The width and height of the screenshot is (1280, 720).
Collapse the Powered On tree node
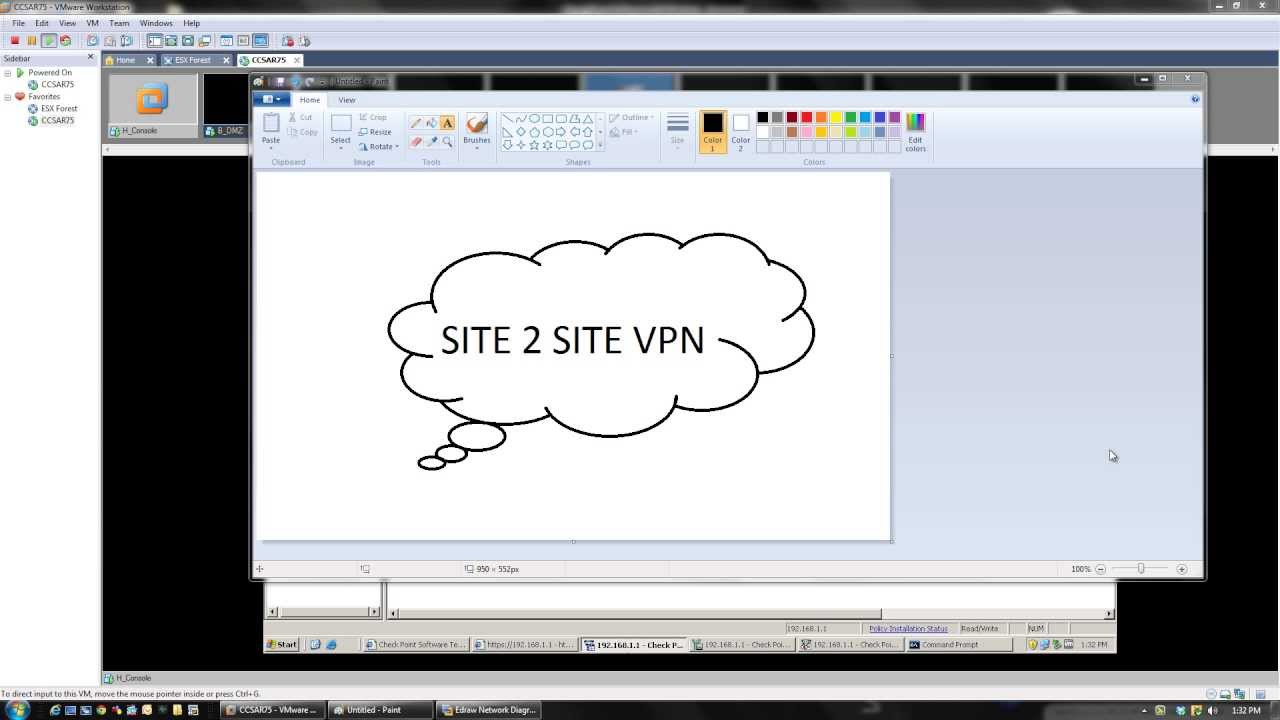pos(8,73)
